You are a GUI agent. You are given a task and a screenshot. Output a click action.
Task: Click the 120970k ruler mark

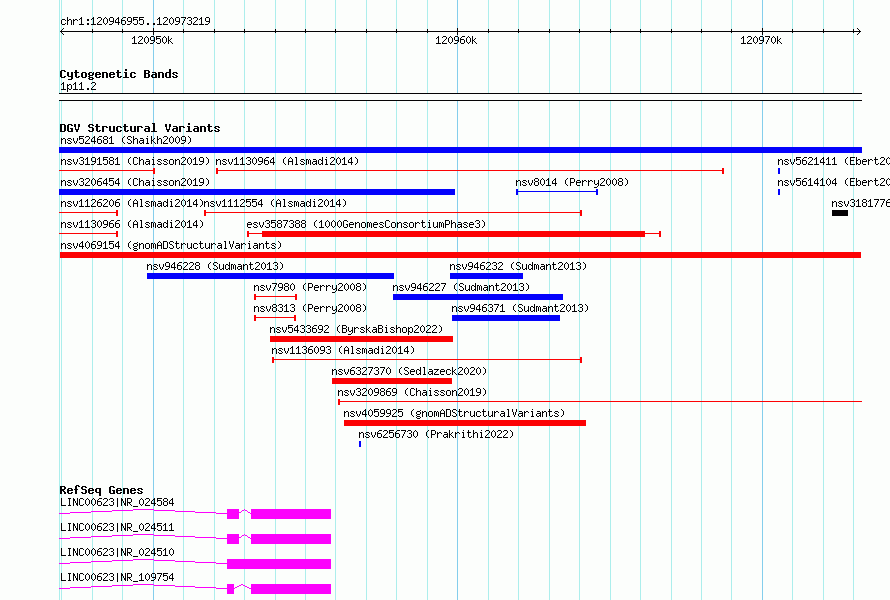pos(761,40)
